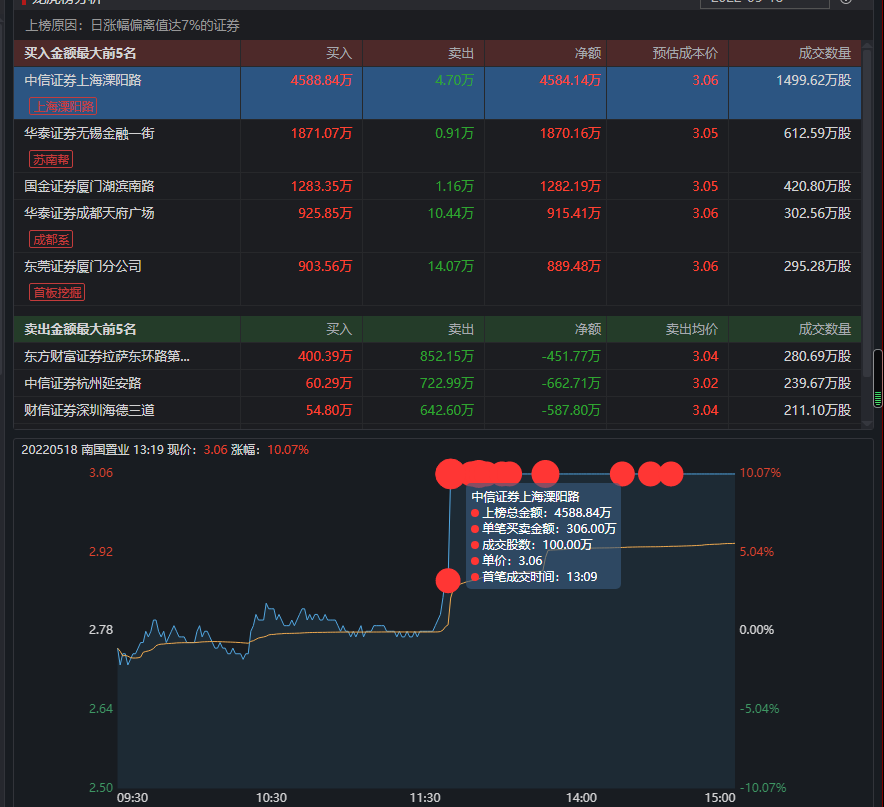Click the 14:00 time axis label

581,798
